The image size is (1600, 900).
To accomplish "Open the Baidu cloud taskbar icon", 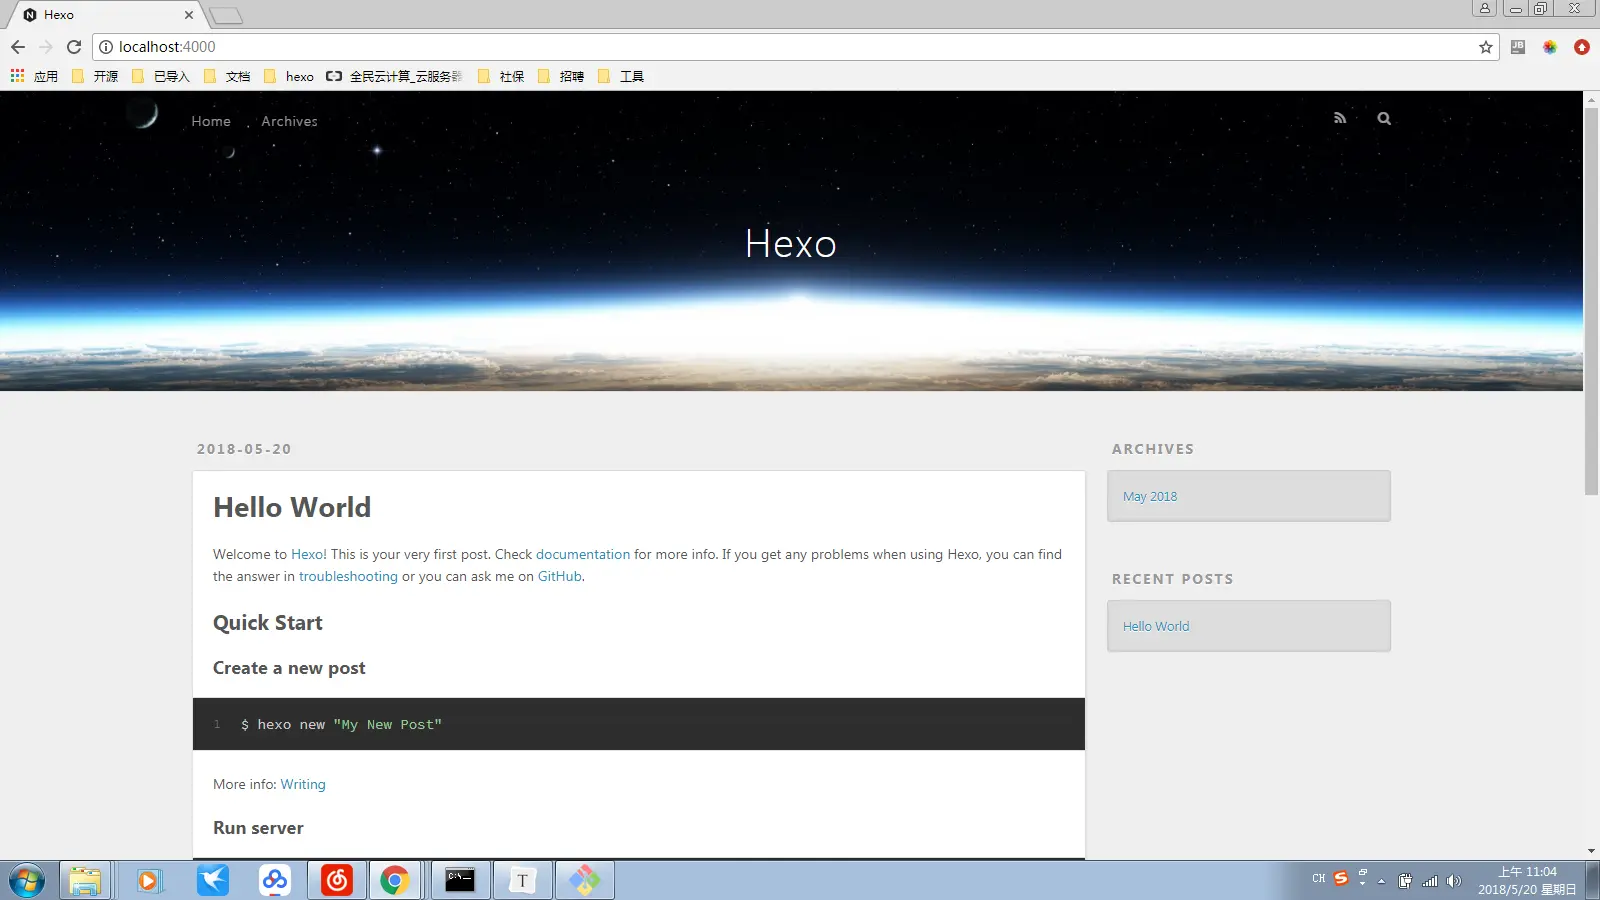I will click(275, 881).
